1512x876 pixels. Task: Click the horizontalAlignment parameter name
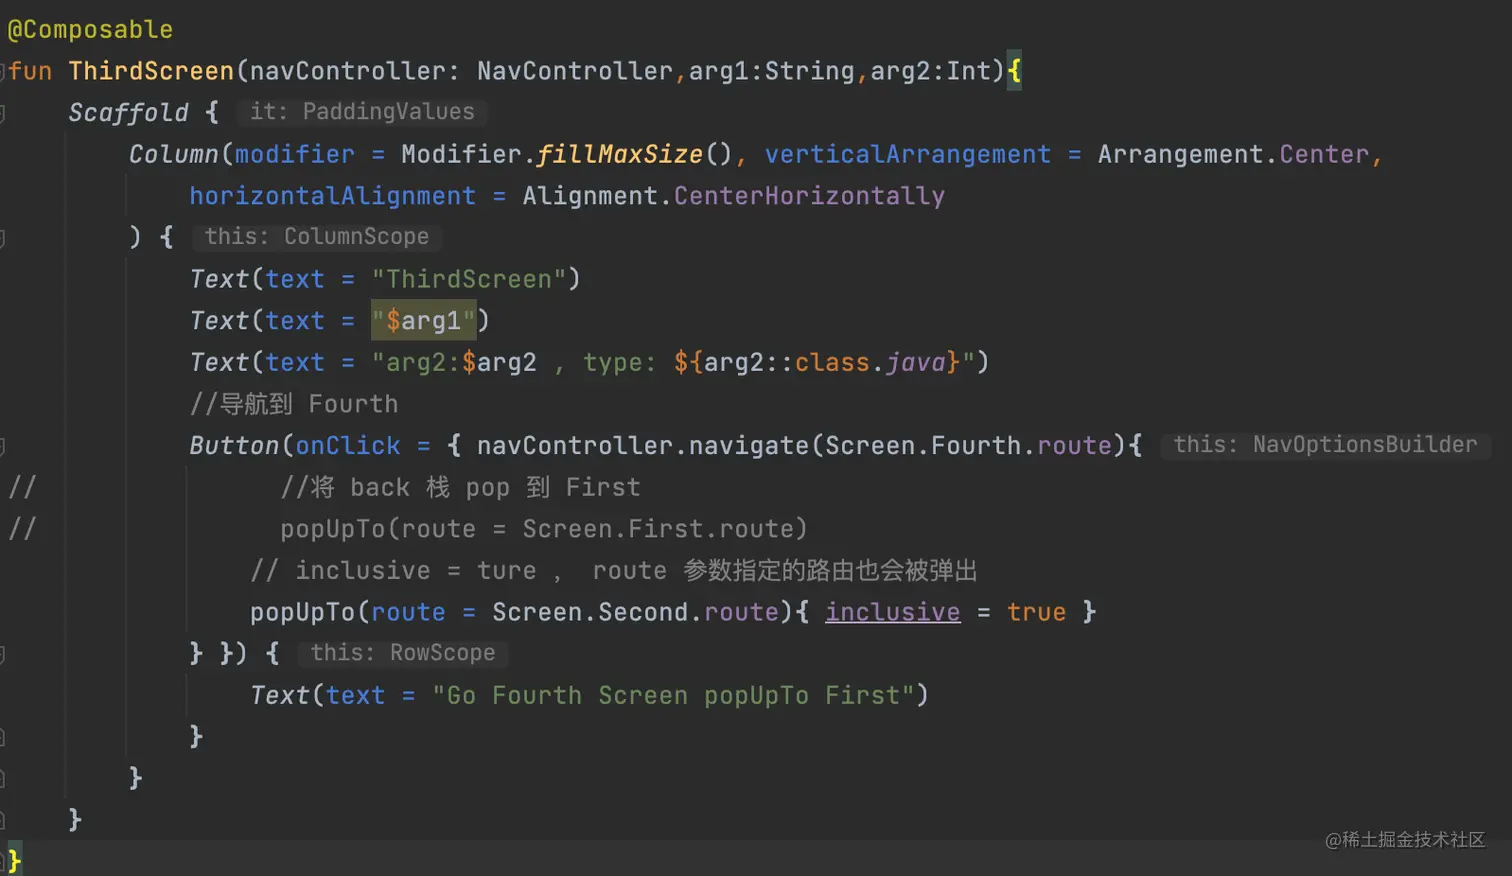(333, 196)
